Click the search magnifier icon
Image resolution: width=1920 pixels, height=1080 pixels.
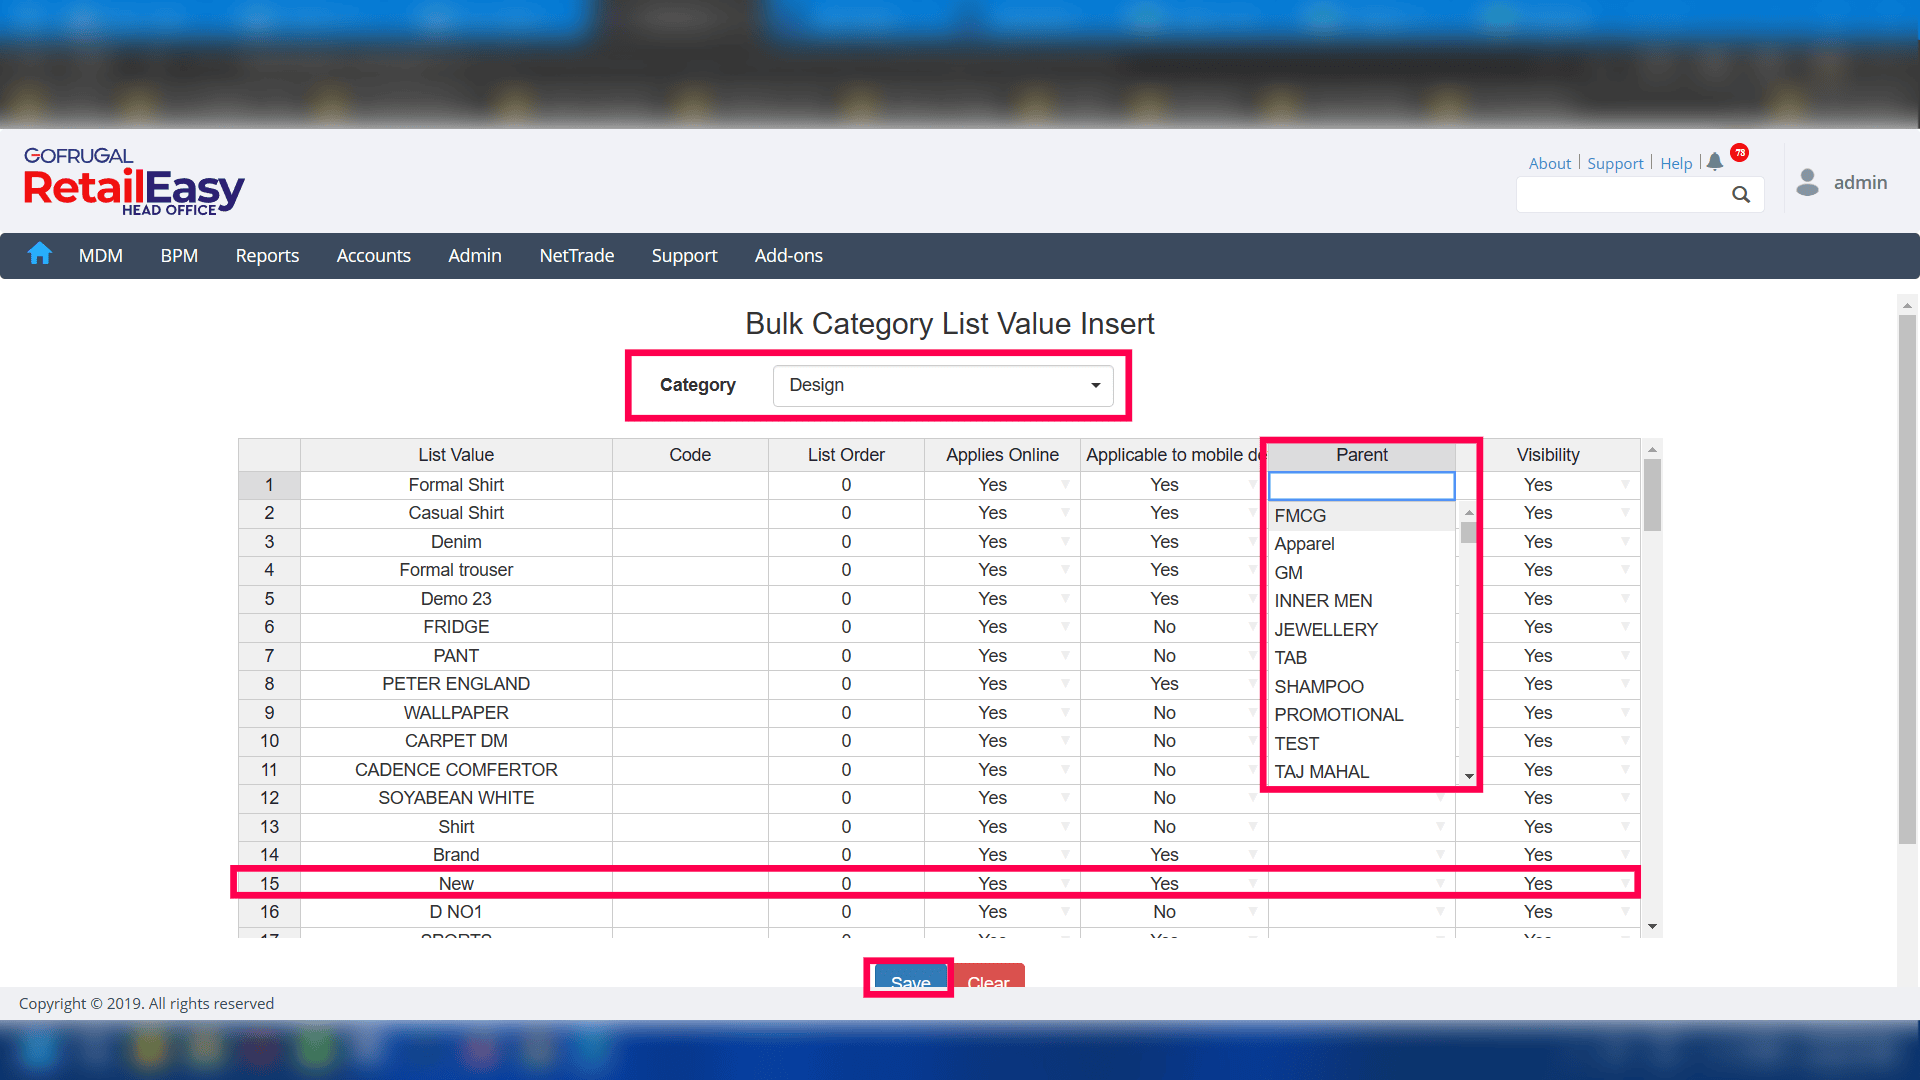pos(1741,195)
